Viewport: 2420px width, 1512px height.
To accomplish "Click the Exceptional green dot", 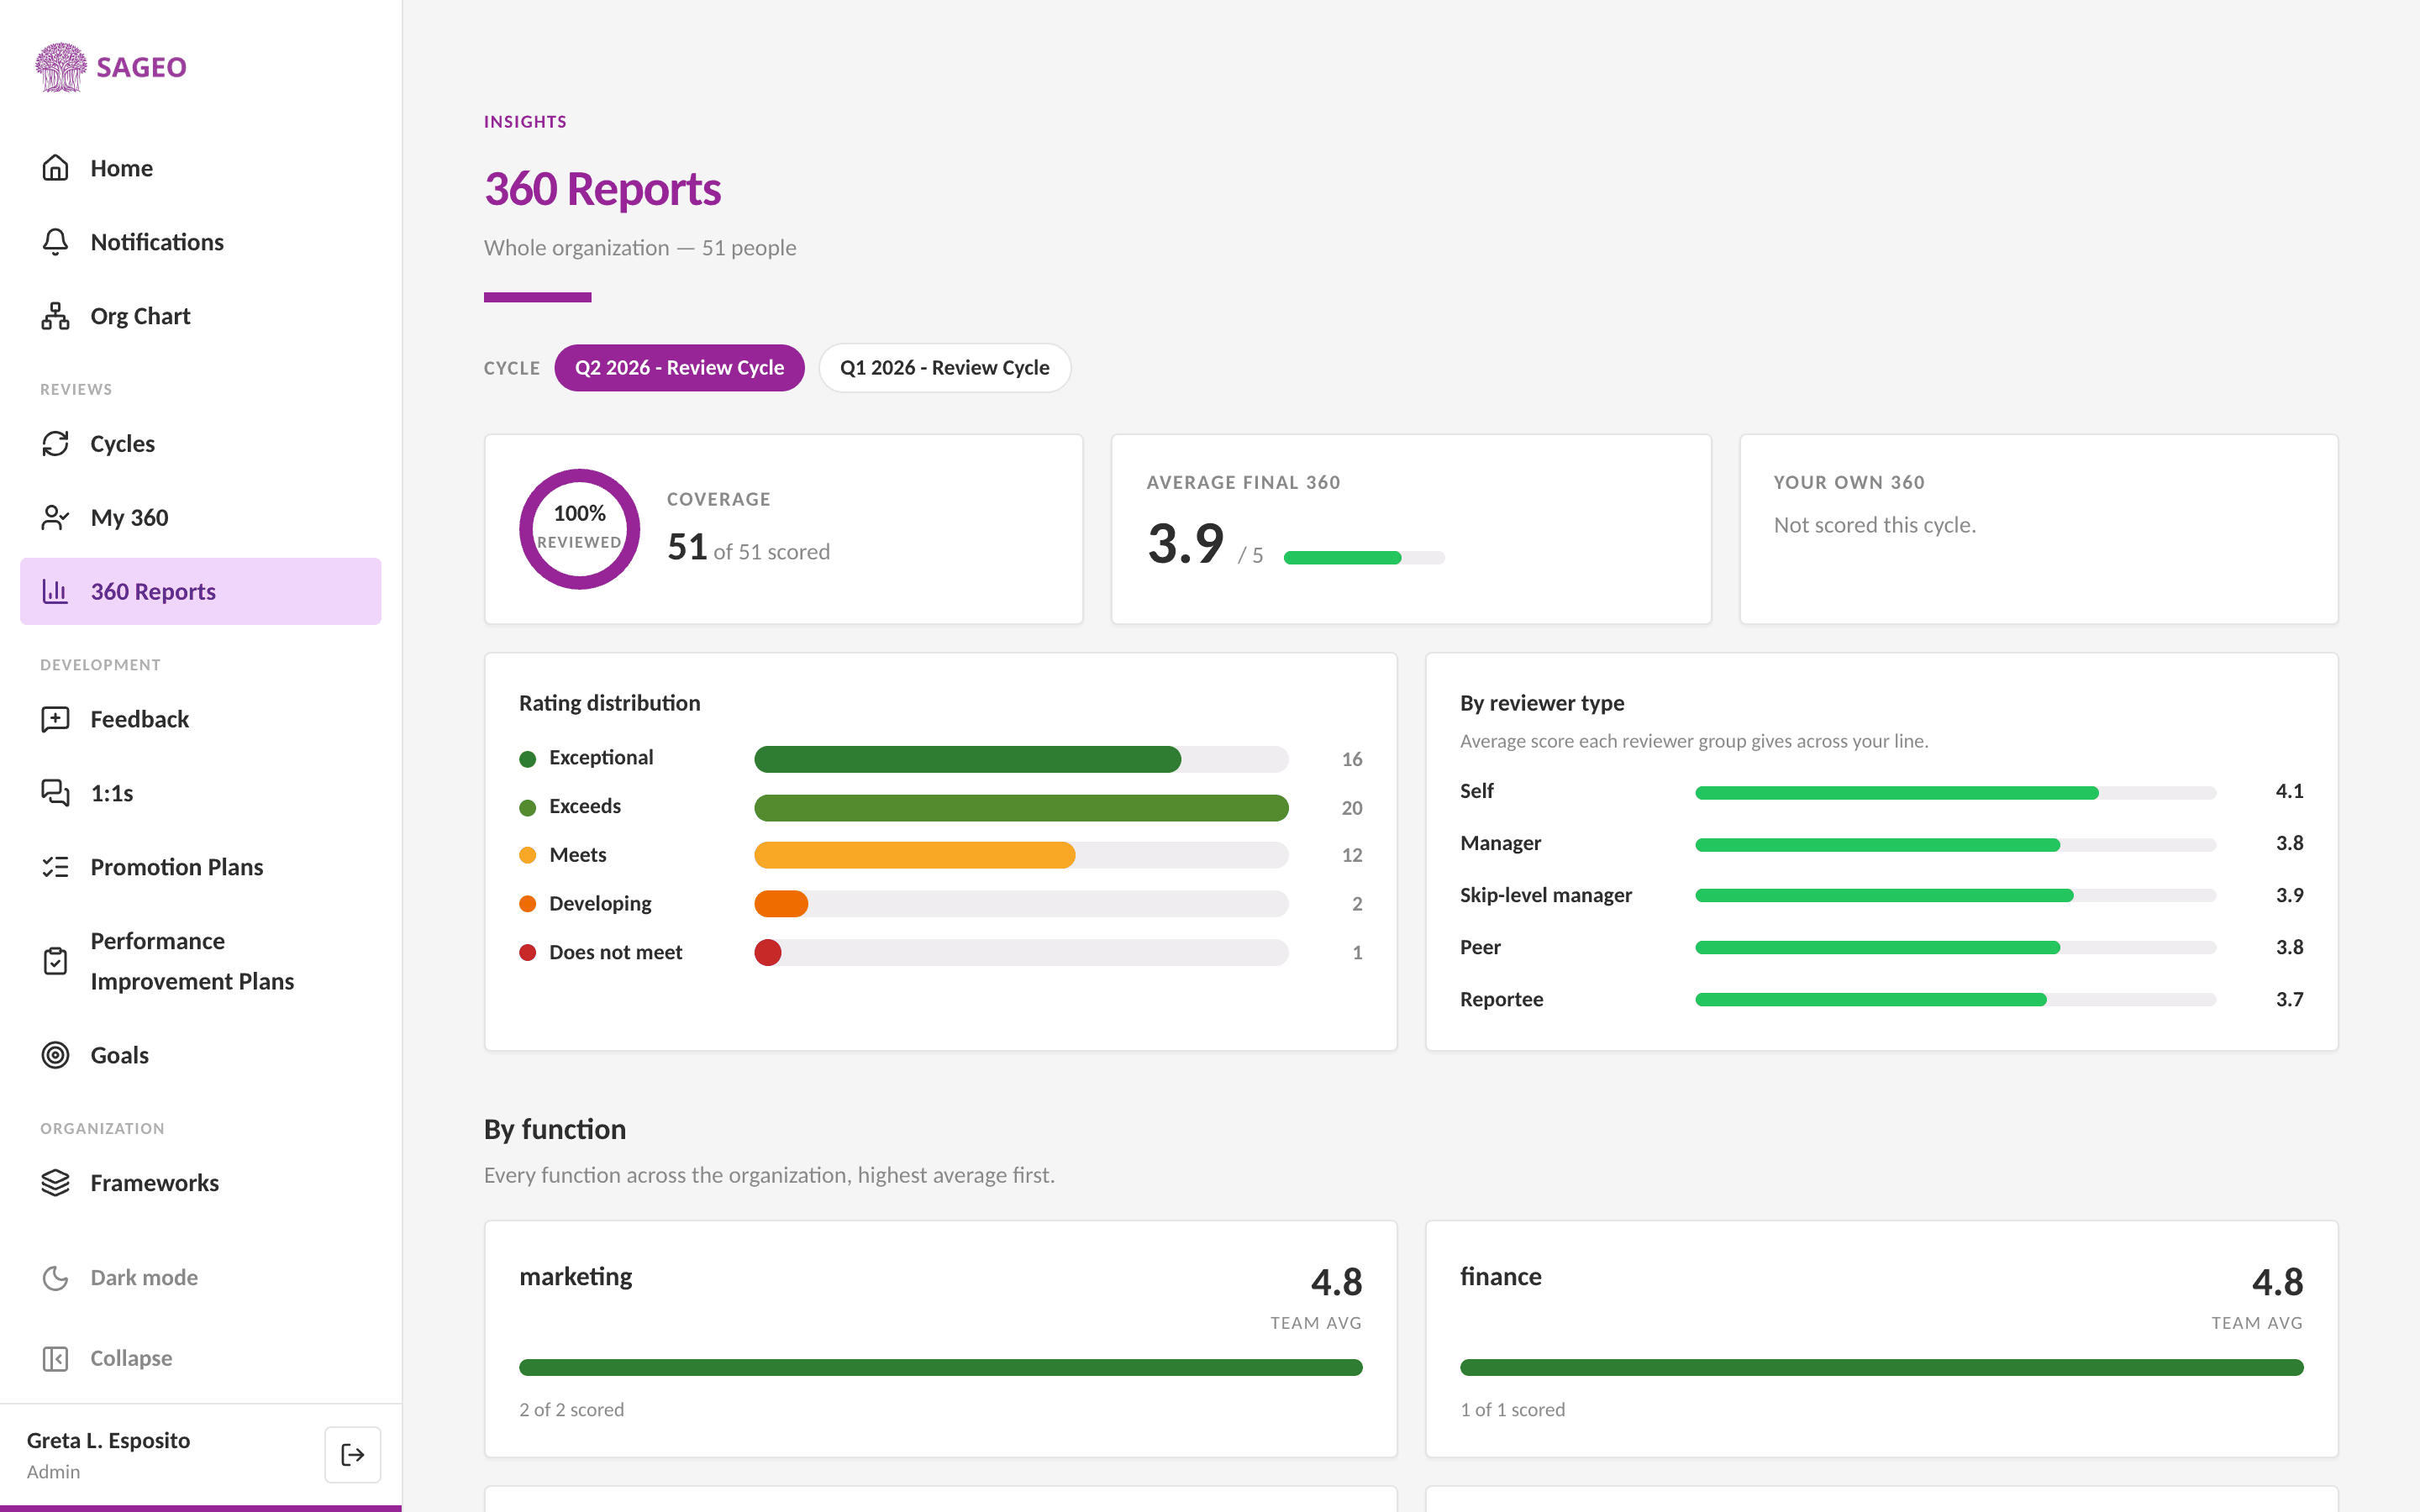I will click(x=527, y=759).
